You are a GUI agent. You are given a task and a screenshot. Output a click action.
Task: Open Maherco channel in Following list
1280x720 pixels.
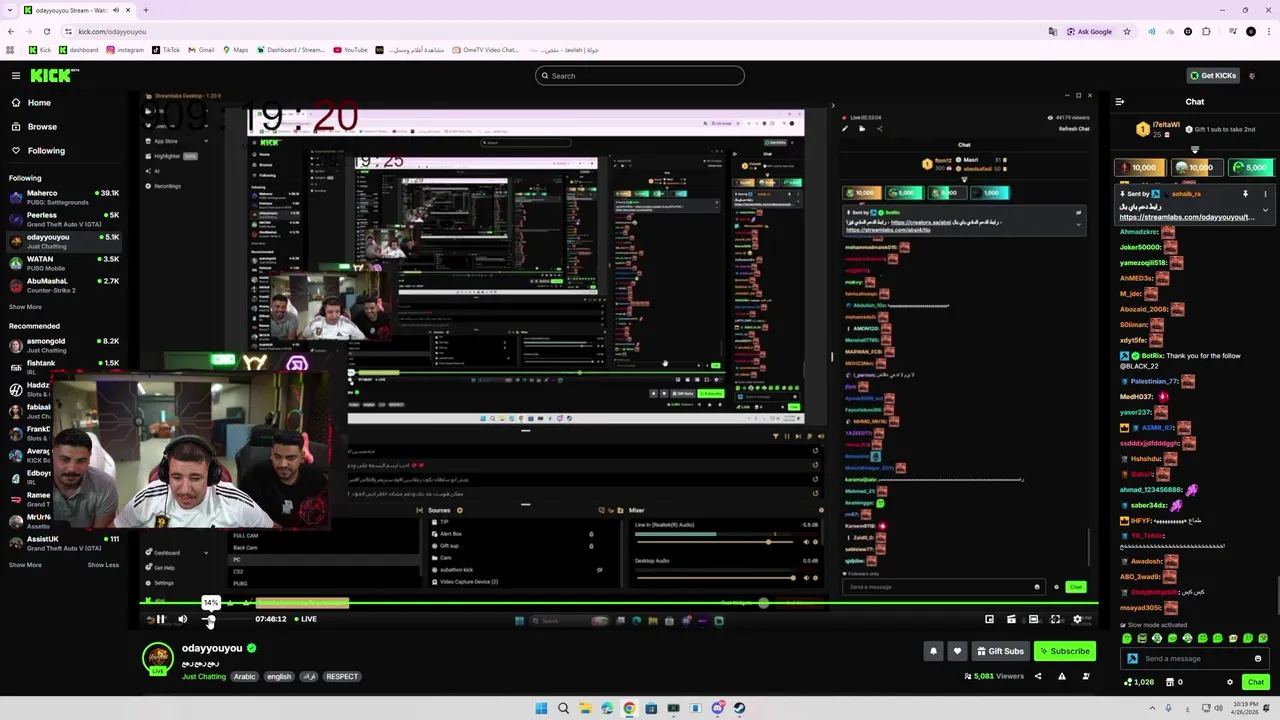point(64,197)
